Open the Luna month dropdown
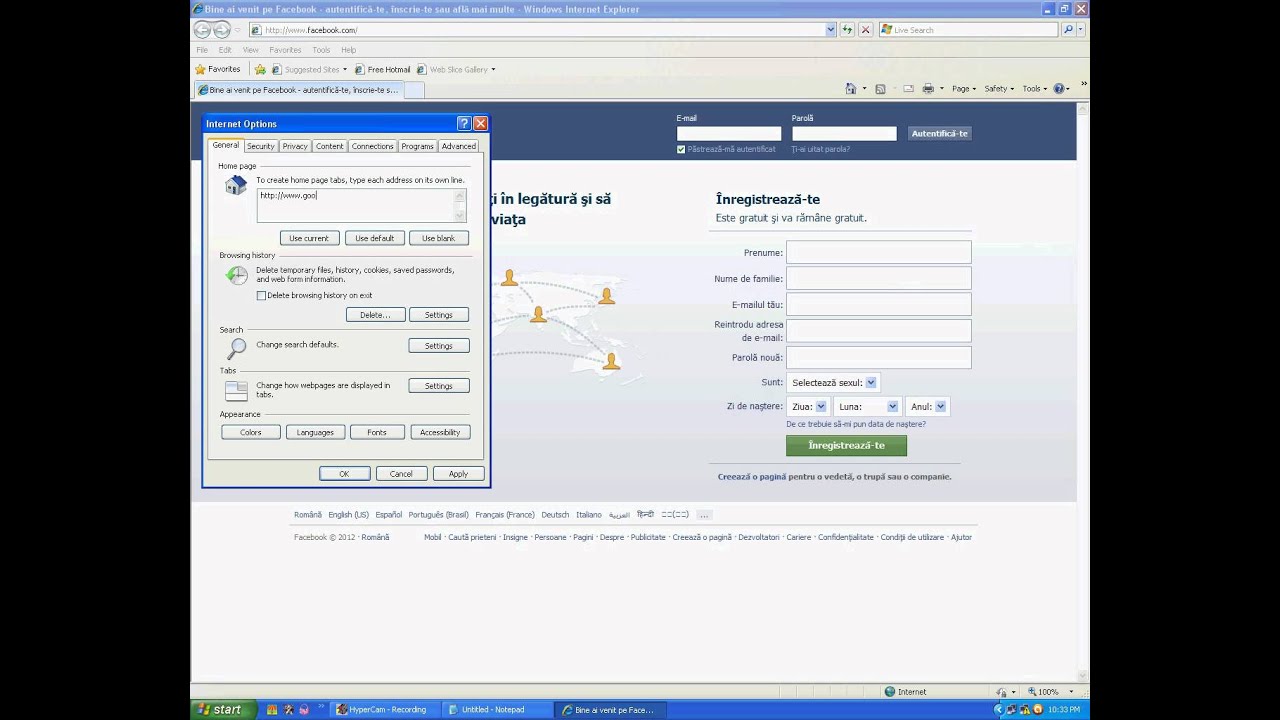Screen dimensions: 1280x720 [866, 406]
